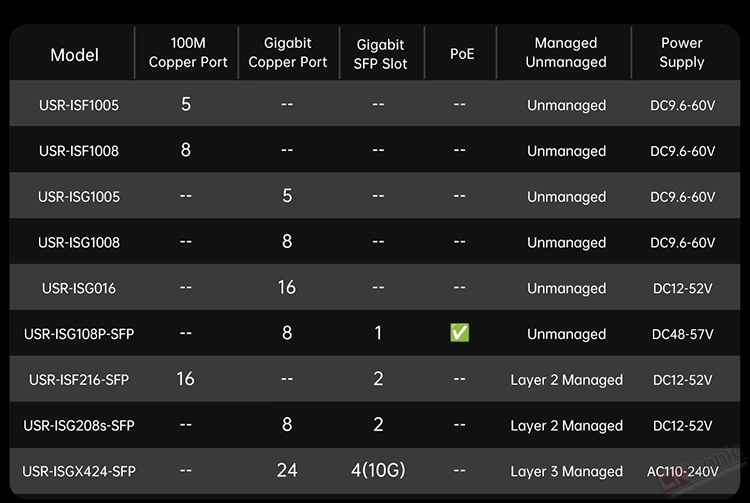The image size is (750, 503).
Task: Open the USR-ISG1005 model entry
Action: point(79,197)
